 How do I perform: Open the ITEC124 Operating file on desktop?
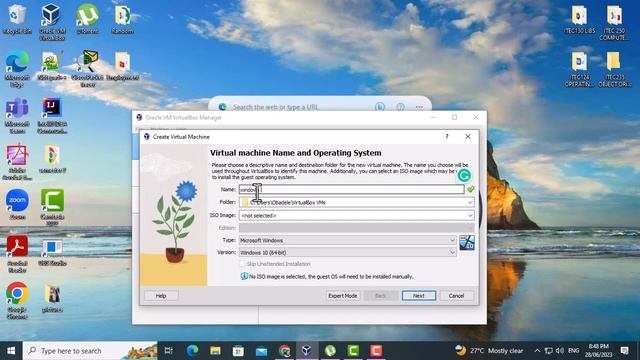click(579, 69)
